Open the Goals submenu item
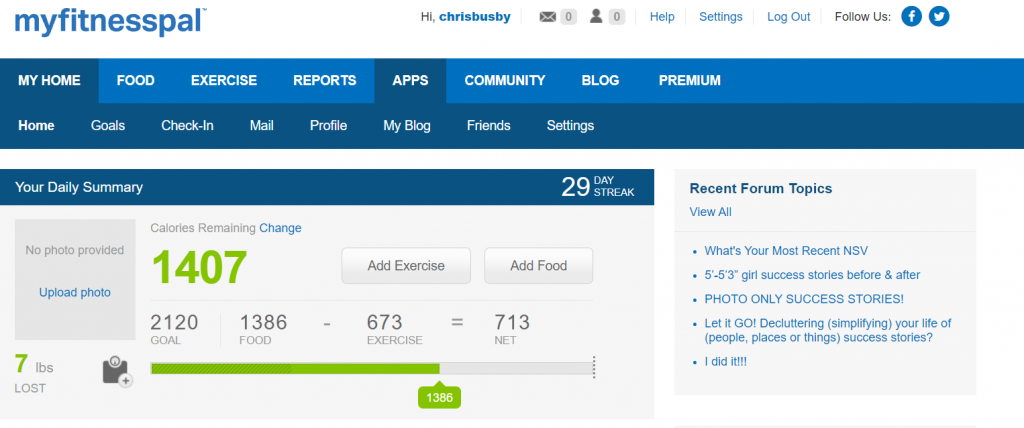Image resolution: width=1024 pixels, height=428 pixels. 108,125
